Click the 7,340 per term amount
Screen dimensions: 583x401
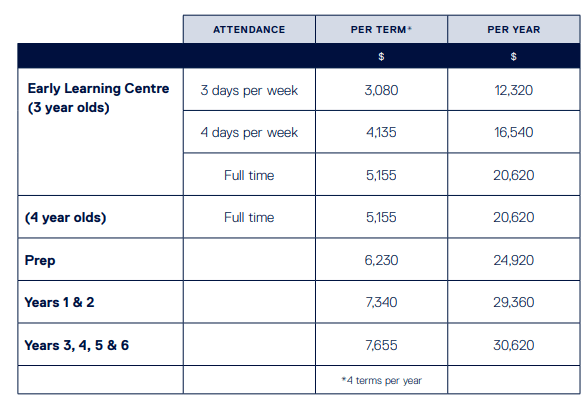pyautogui.click(x=381, y=302)
